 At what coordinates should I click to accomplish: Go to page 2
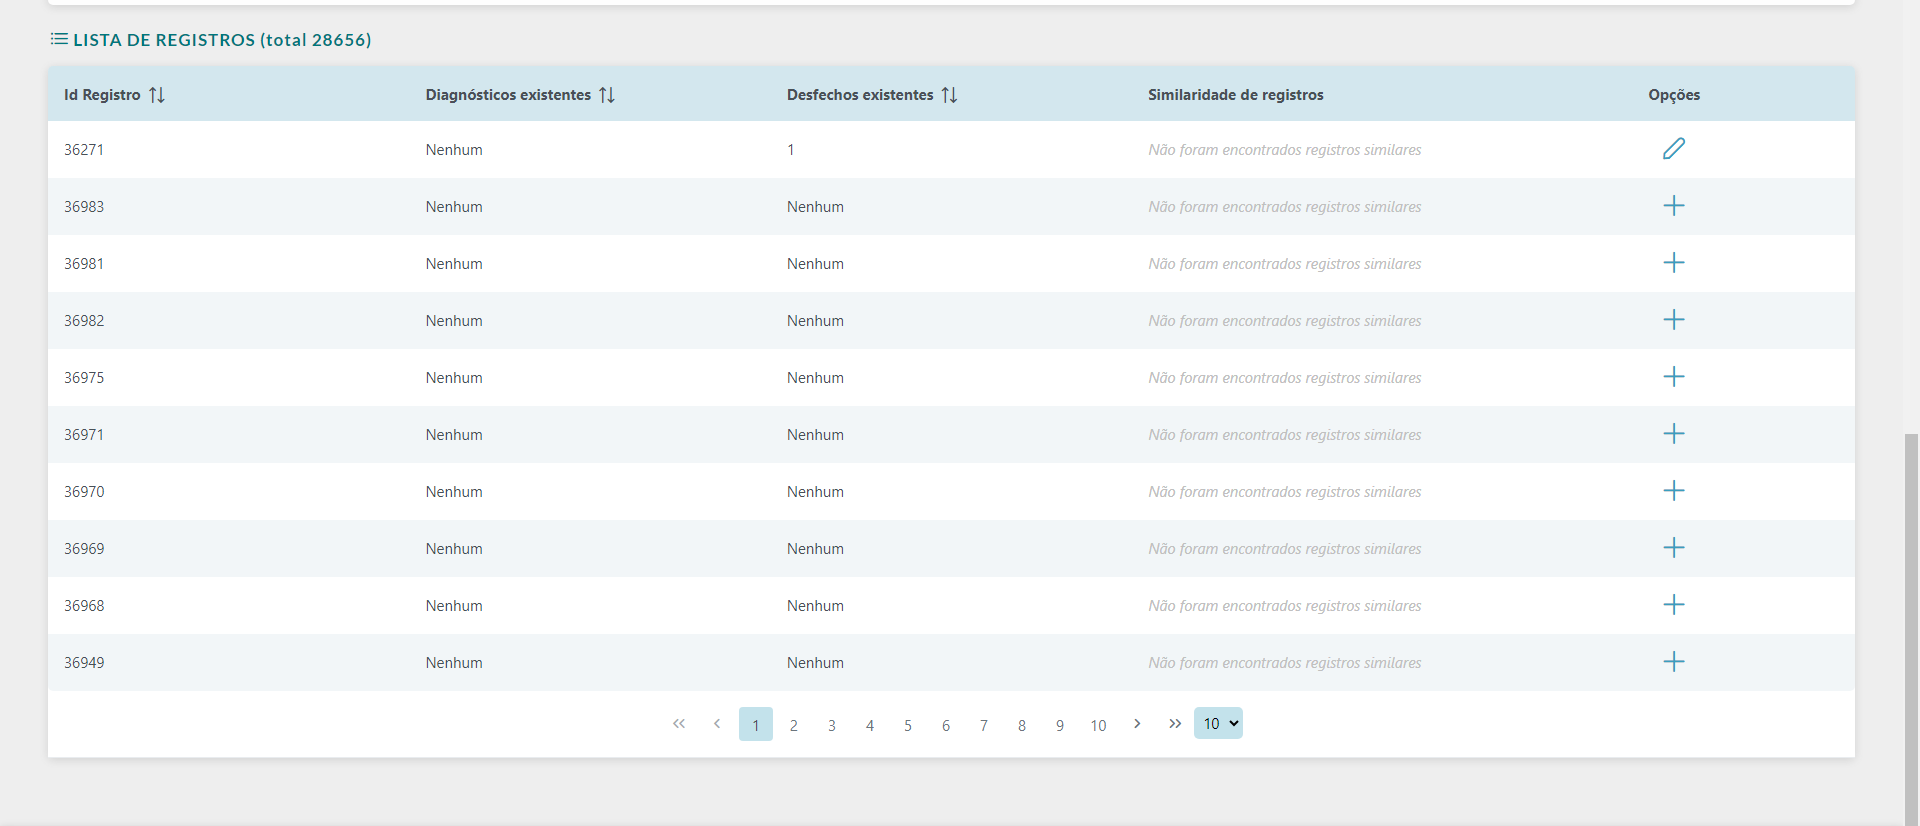pyautogui.click(x=794, y=725)
